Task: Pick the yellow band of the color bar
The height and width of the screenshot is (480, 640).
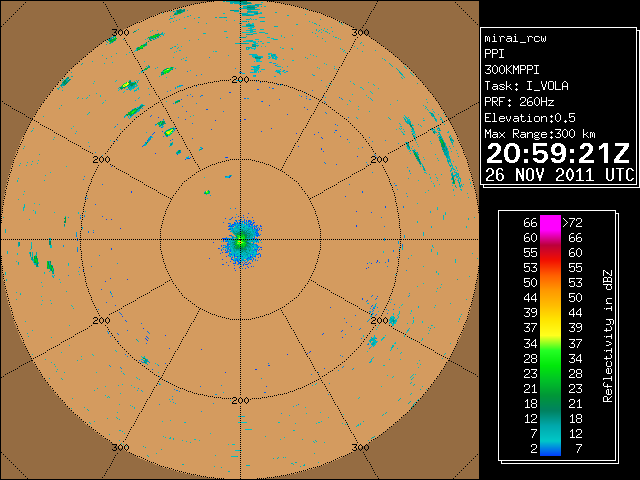Action: [x=550, y=327]
